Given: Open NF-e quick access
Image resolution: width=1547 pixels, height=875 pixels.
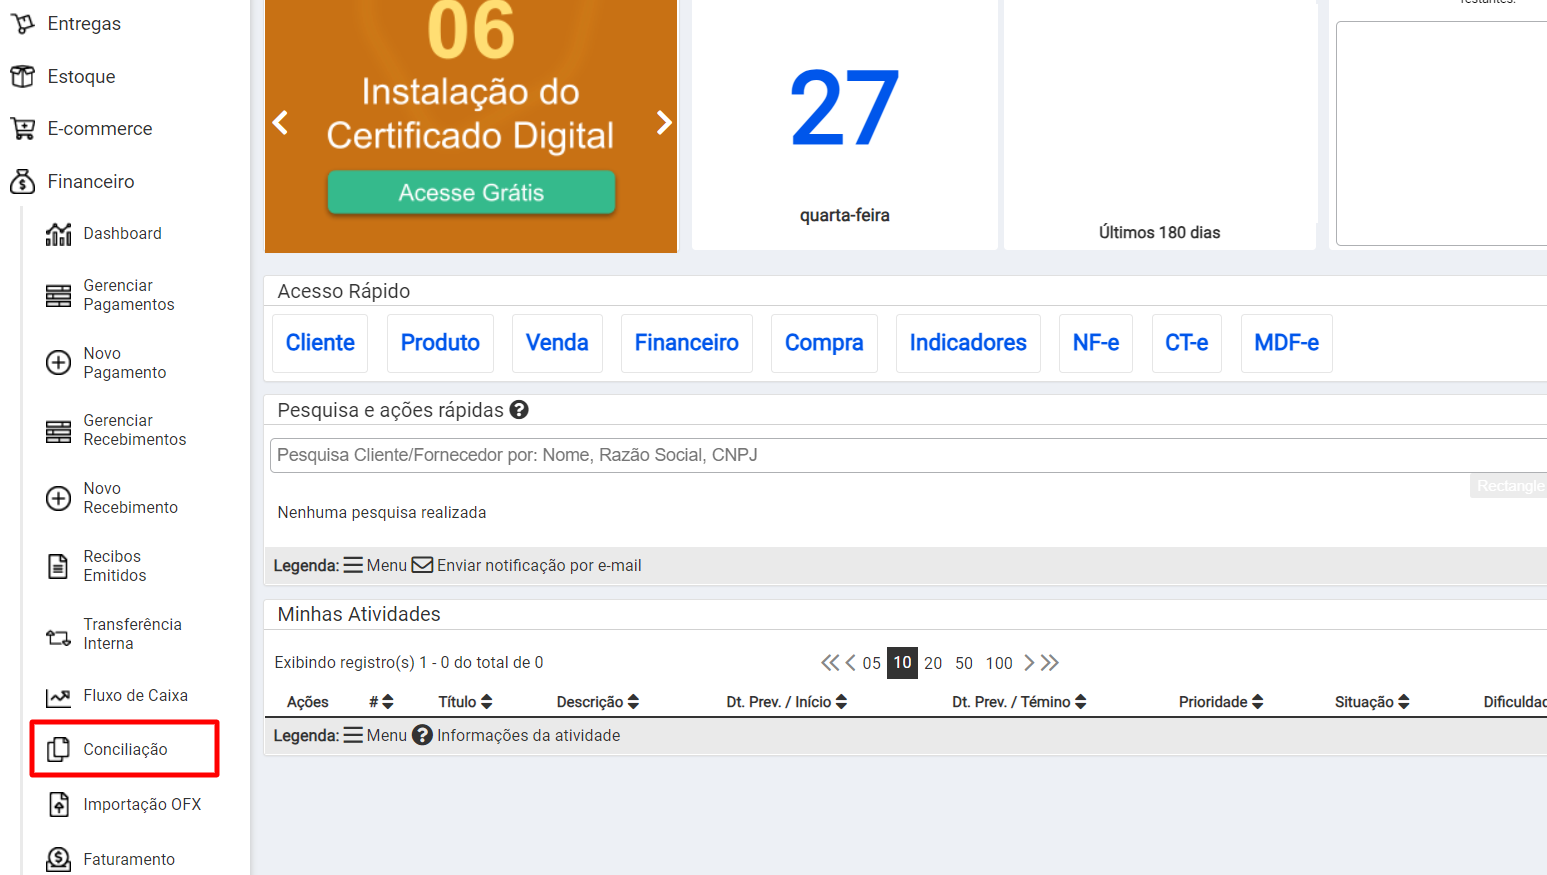Looking at the screenshot, I should [1096, 343].
